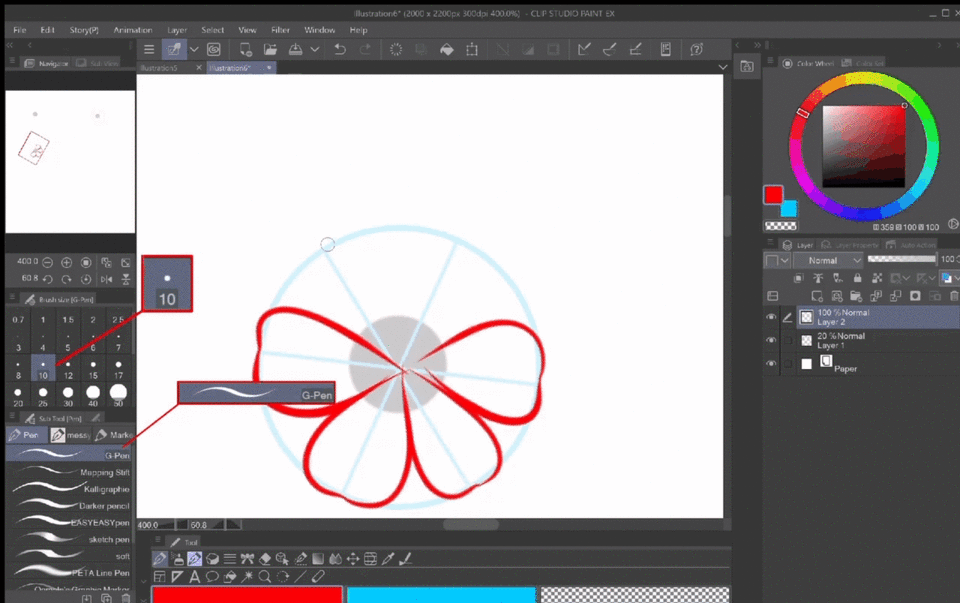The height and width of the screenshot is (603, 960).
Task: Hide Layer 2 using its eye icon
Action: pyautogui.click(x=771, y=317)
